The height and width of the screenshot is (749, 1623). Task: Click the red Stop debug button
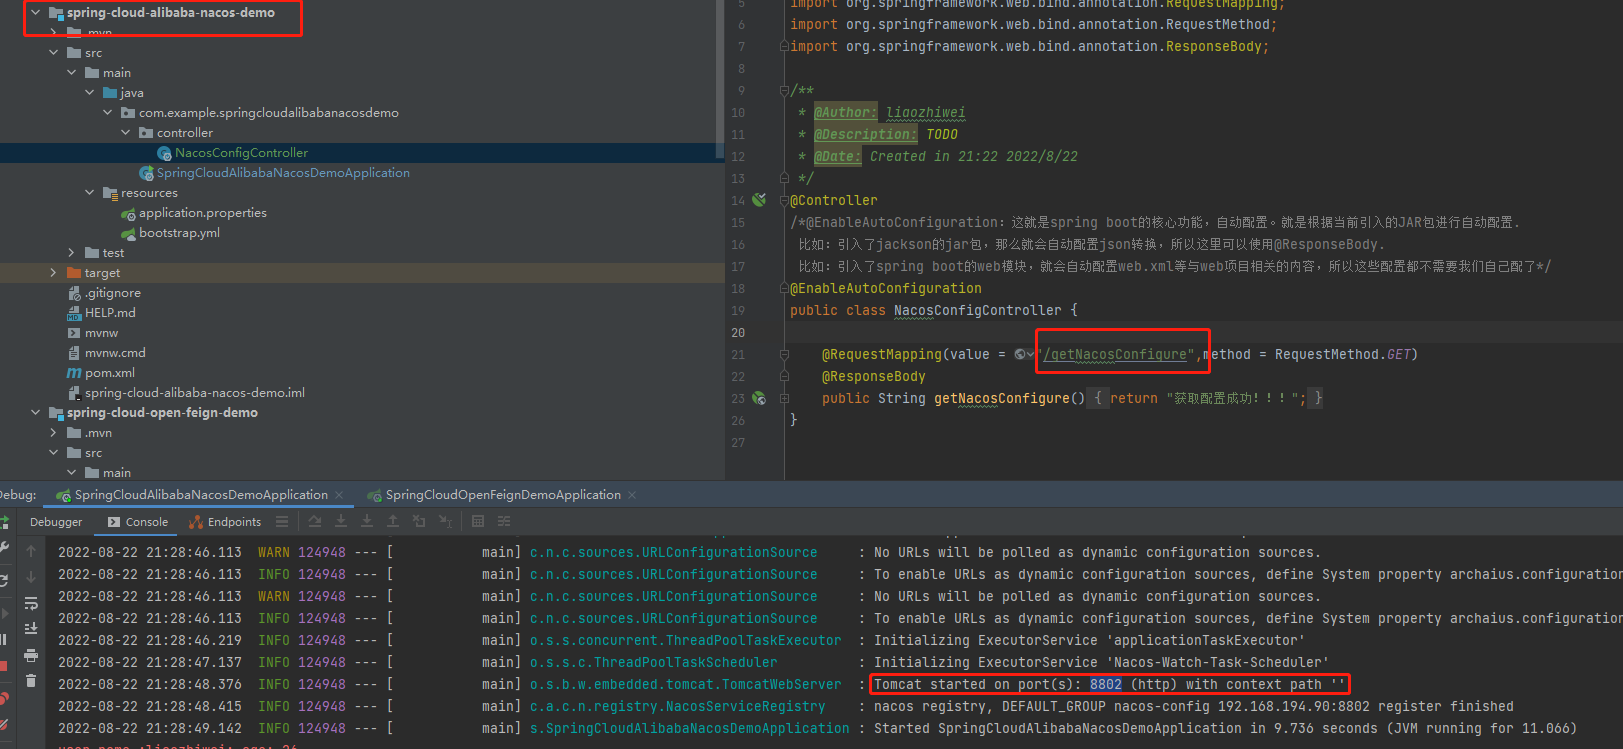[3, 665]
